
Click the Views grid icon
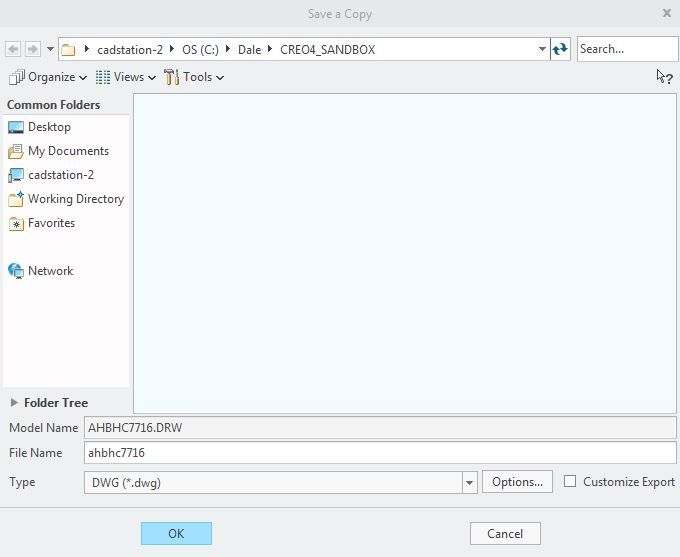tap(103, 77)
